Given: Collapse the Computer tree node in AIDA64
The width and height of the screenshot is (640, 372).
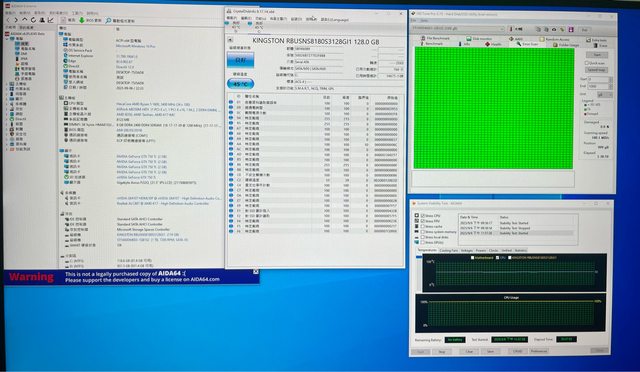Looking at the screenshot, I should click(7, 39).
